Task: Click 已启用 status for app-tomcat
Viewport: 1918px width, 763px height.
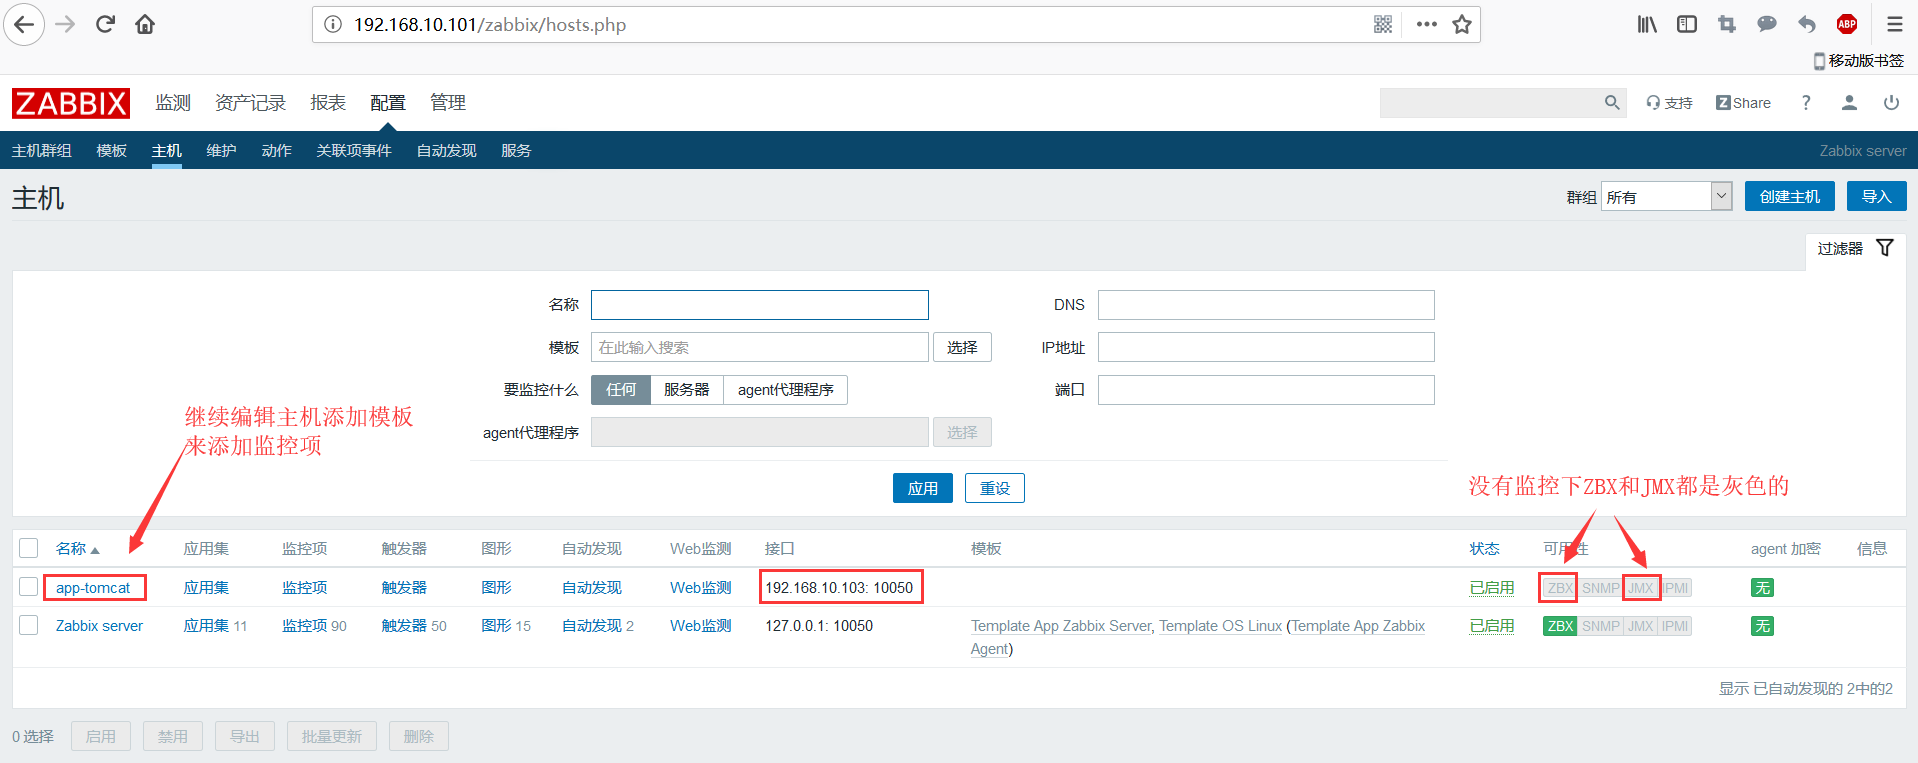Action: tap(1492, 588)
